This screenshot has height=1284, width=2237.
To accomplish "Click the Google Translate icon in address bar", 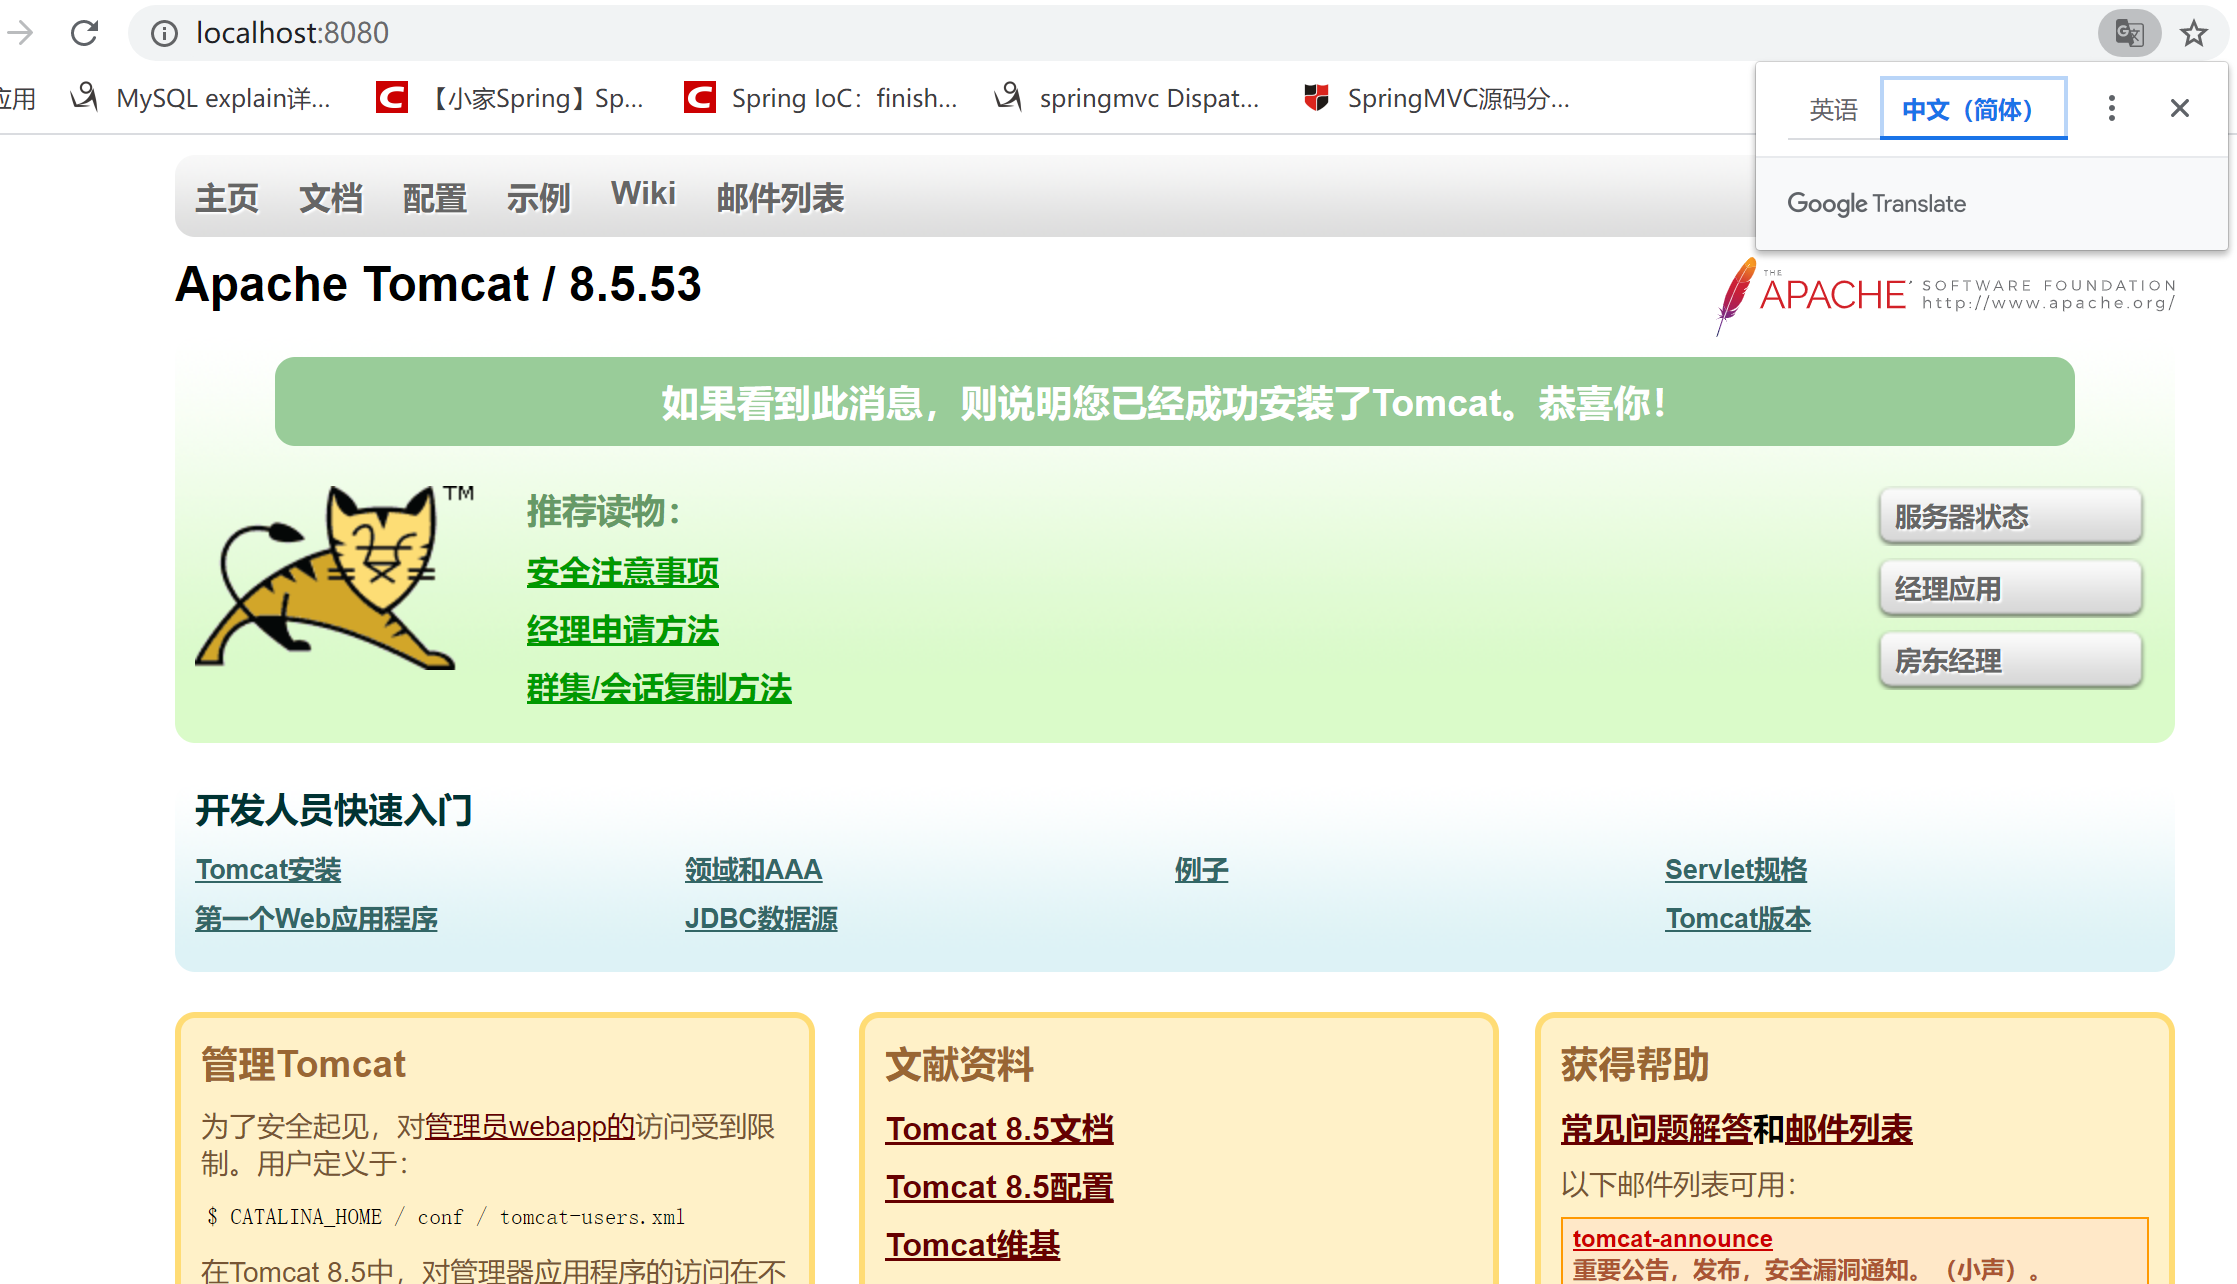I will pyautogui.click(x=2129, y=33).
